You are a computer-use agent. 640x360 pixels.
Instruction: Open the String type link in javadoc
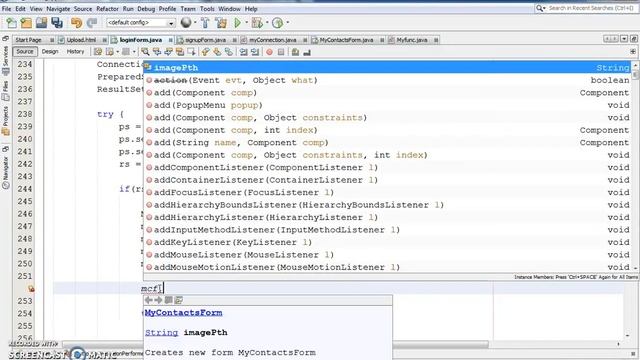pyautogui.click(x=161, y=333)
